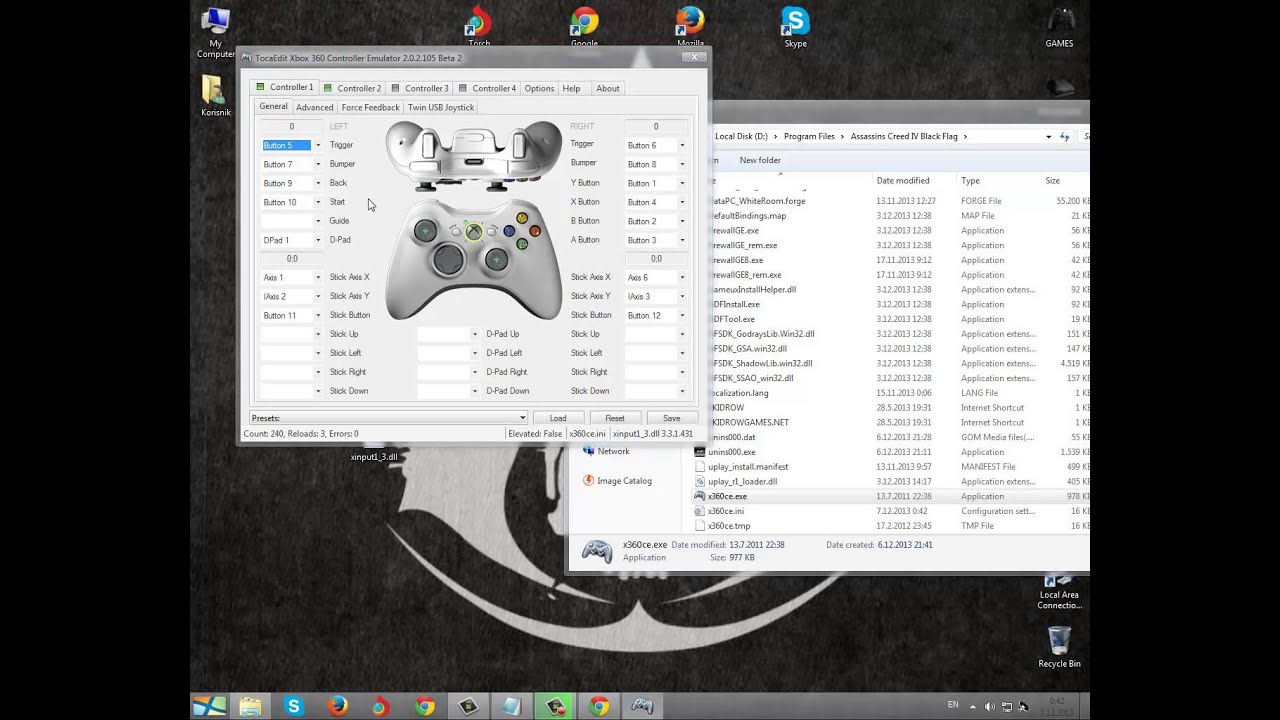Switch to the Controller 4 tab

487,88
